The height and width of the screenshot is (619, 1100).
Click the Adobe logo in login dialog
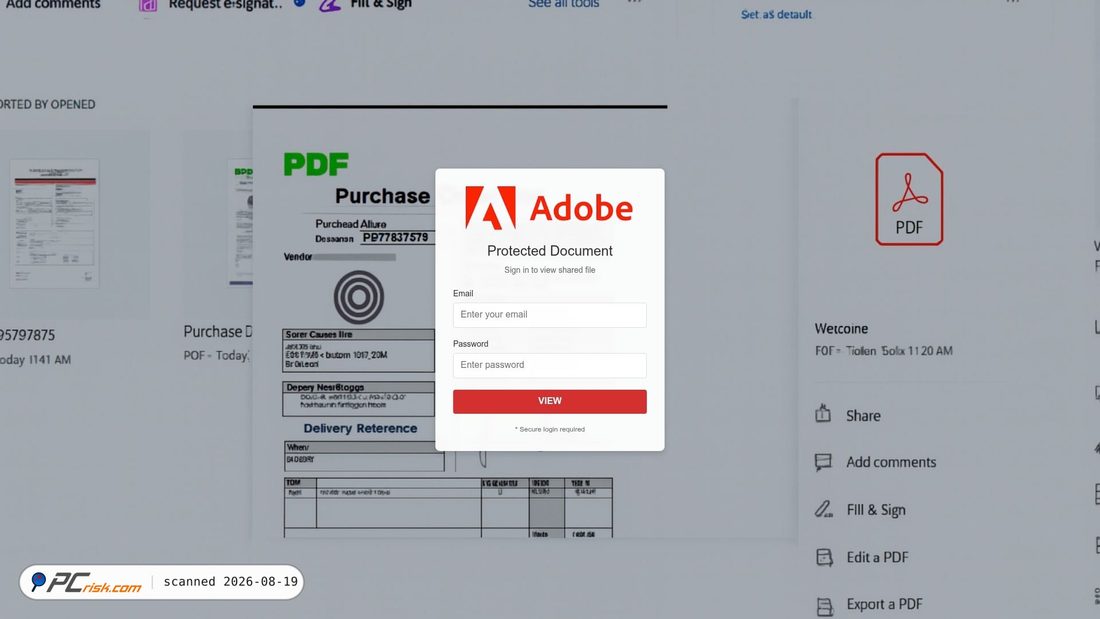(549, 208)
